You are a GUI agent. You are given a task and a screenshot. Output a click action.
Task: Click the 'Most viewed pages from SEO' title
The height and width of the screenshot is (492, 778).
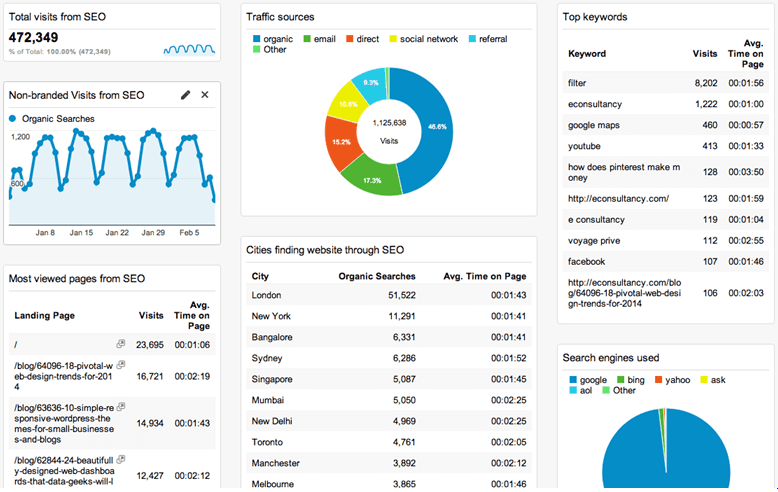(77, 279)
